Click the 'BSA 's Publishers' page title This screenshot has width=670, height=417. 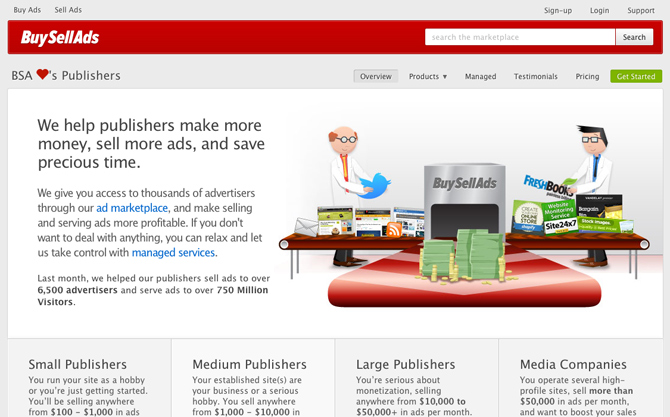click(x=66, y=76)
